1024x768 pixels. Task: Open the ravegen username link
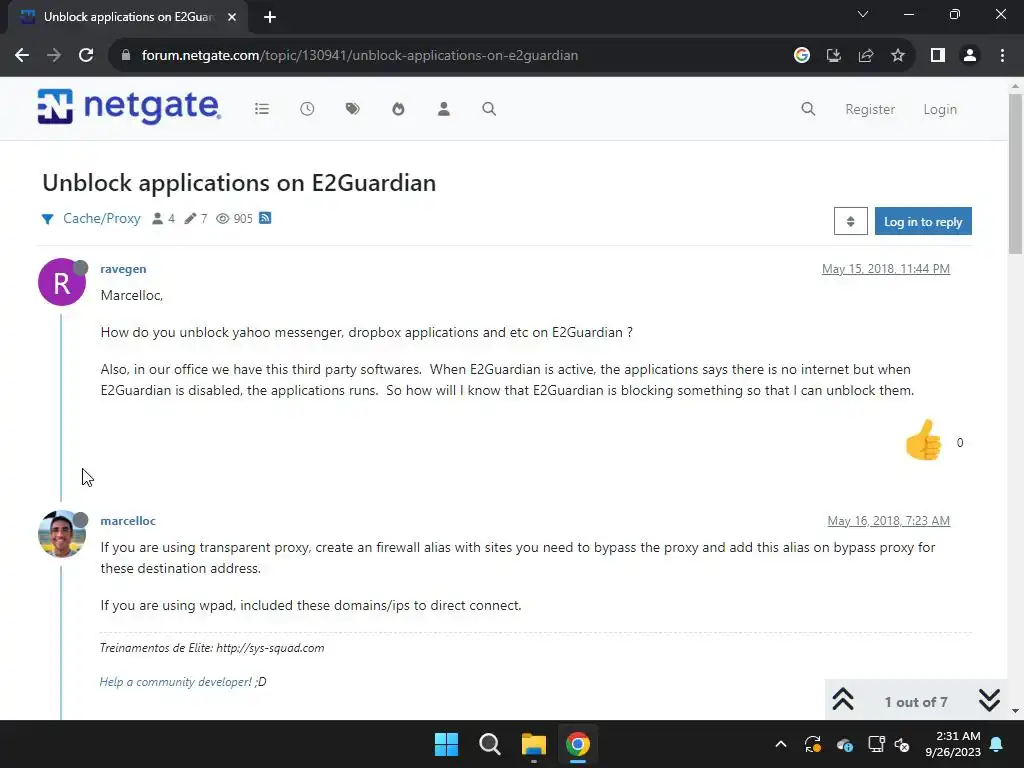[123, 269]
